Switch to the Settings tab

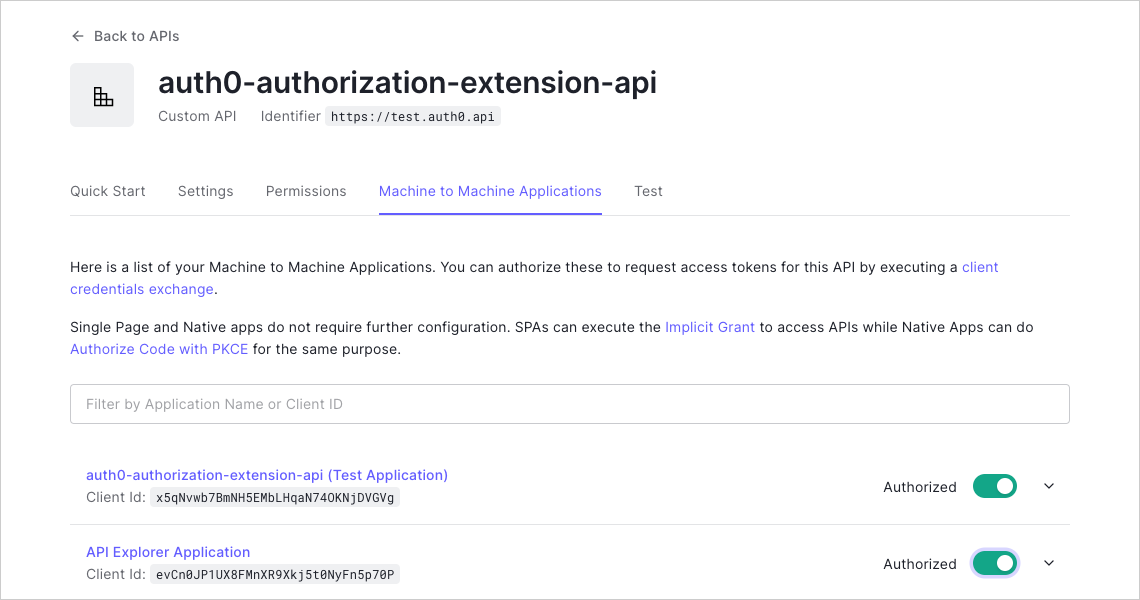pyautogui.click(x=205, y=191)
